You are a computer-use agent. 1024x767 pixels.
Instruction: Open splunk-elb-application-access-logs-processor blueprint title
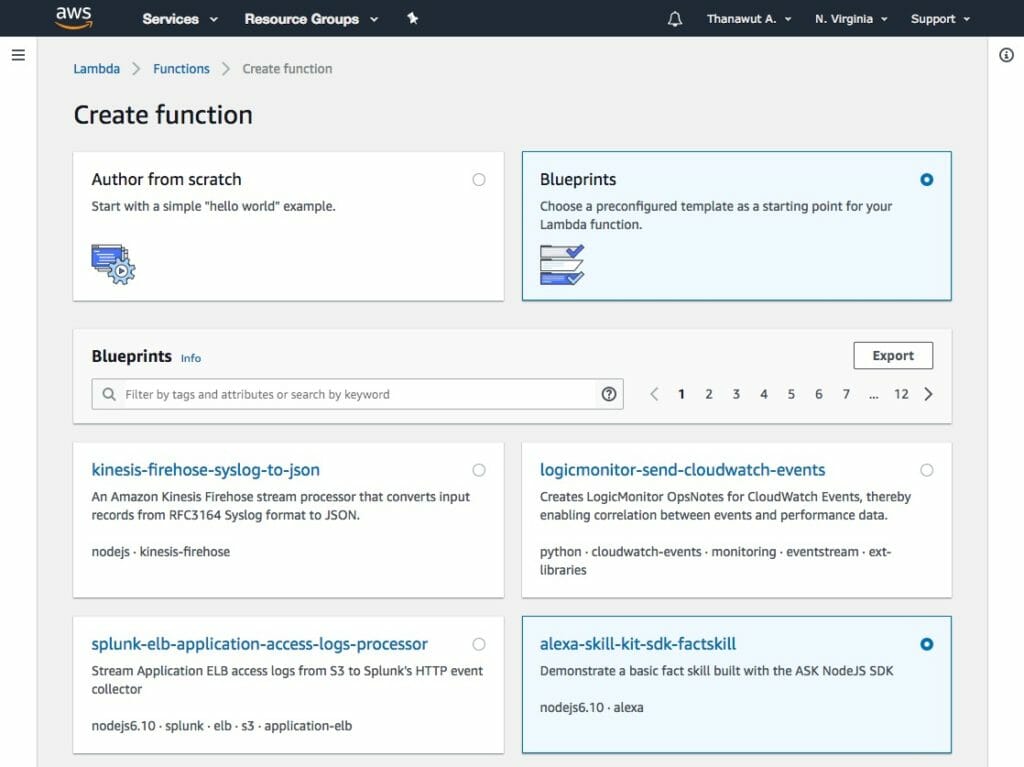[259, 644]
